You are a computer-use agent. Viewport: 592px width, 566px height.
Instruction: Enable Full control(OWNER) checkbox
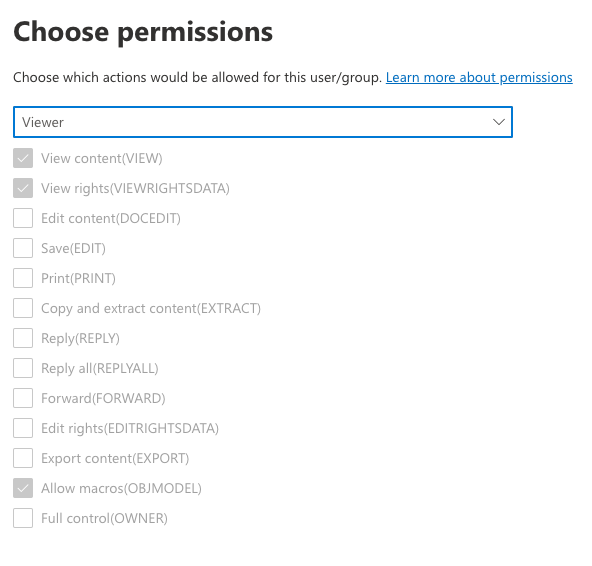coord(23,518)
